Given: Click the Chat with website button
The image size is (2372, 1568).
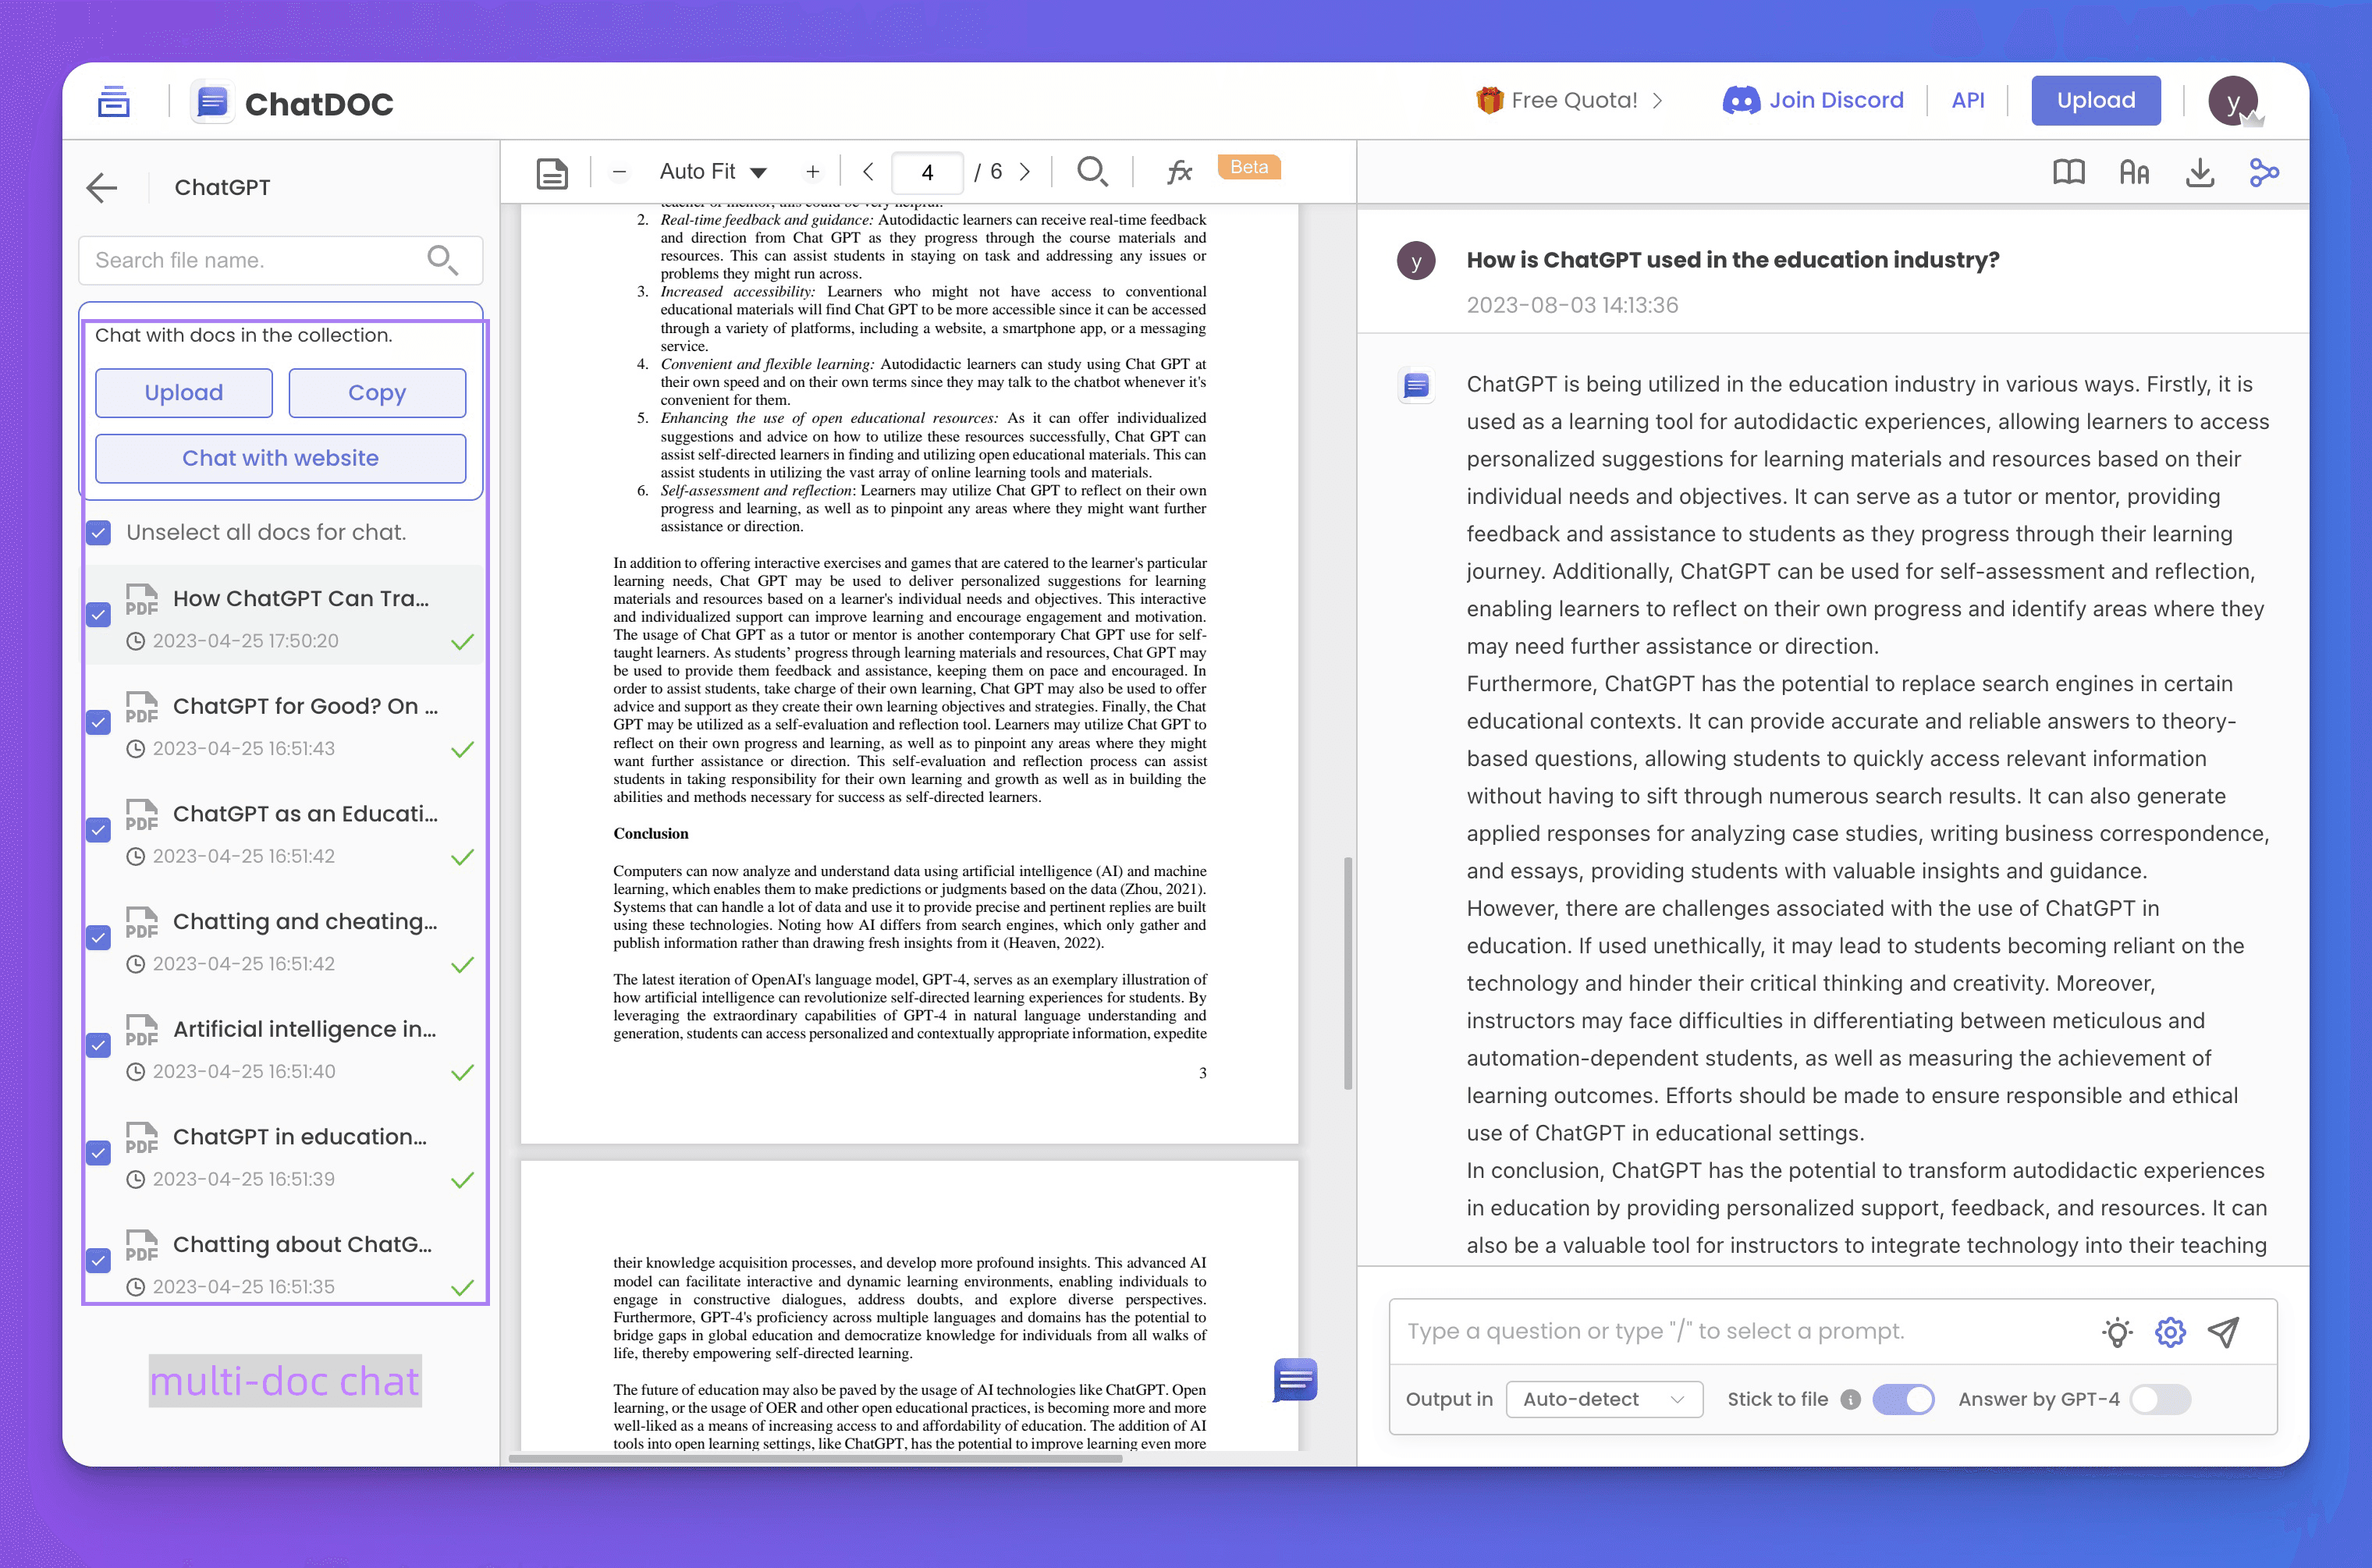Looking at the screenshot, I should [x=280, y=458].
